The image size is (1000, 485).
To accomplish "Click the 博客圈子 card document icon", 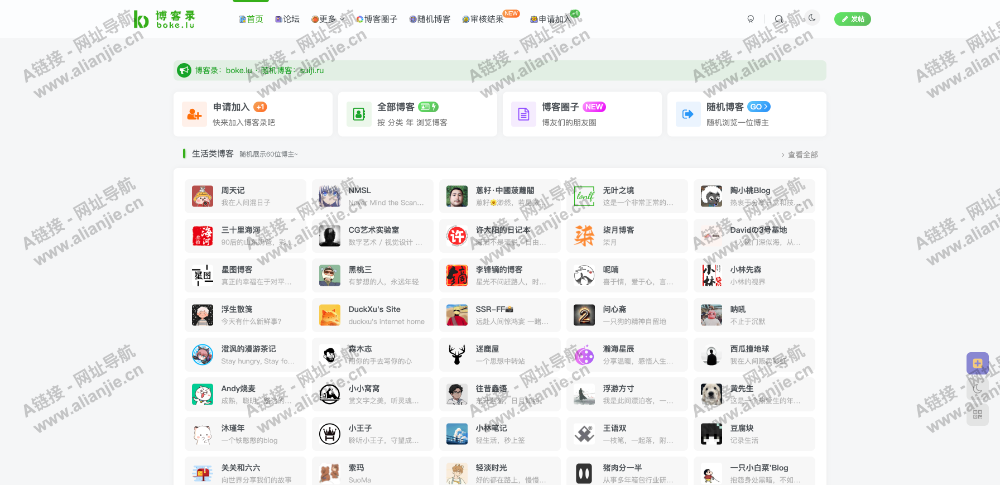I will tap(524, 114).
